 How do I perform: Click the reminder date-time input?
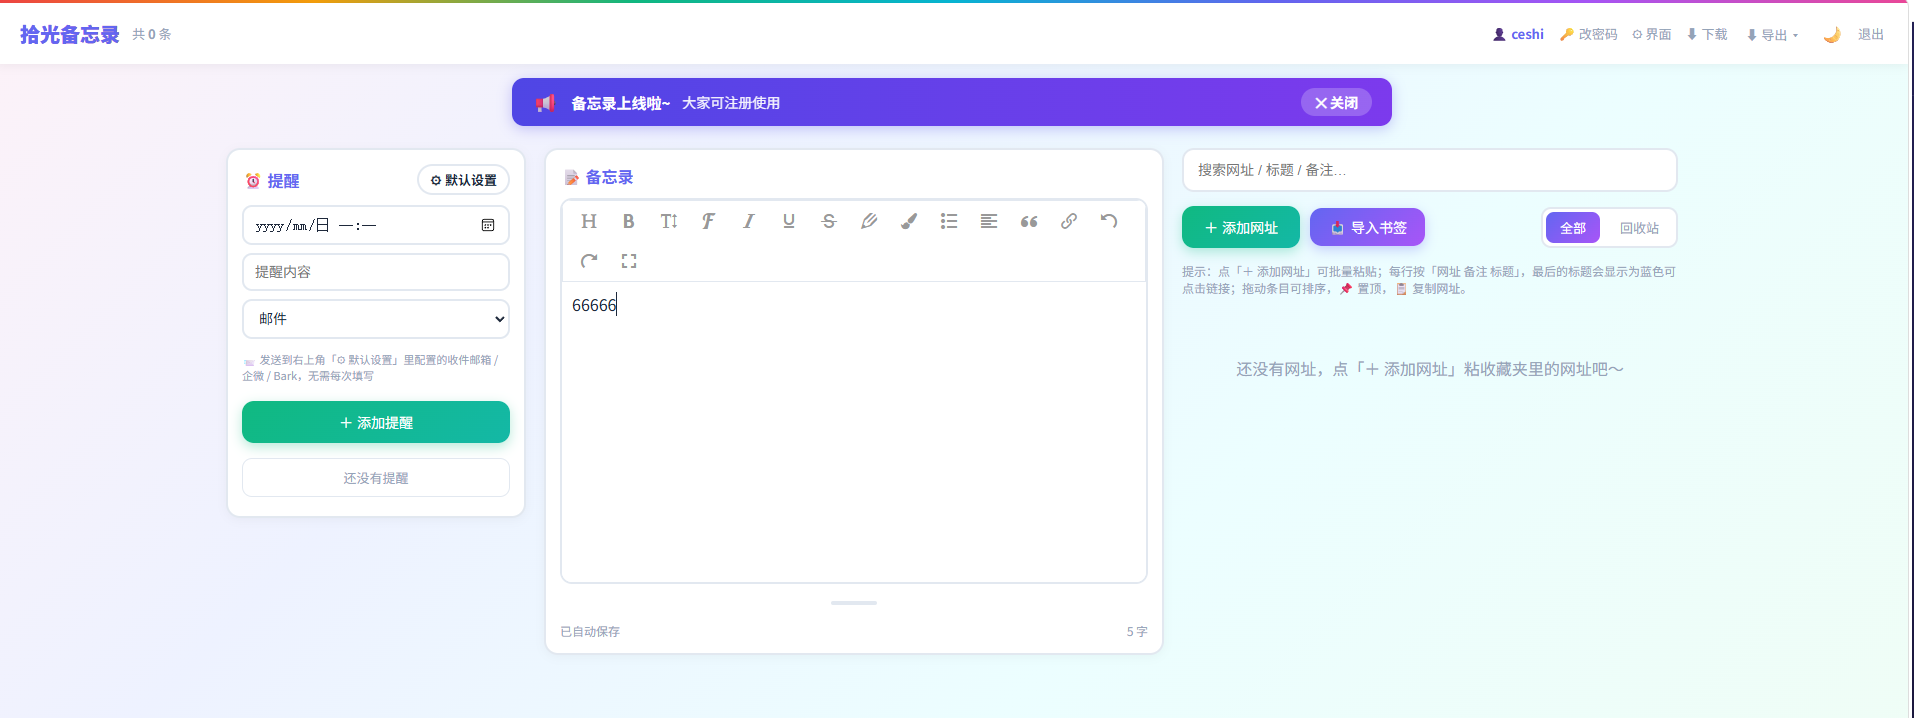point(376,225)
